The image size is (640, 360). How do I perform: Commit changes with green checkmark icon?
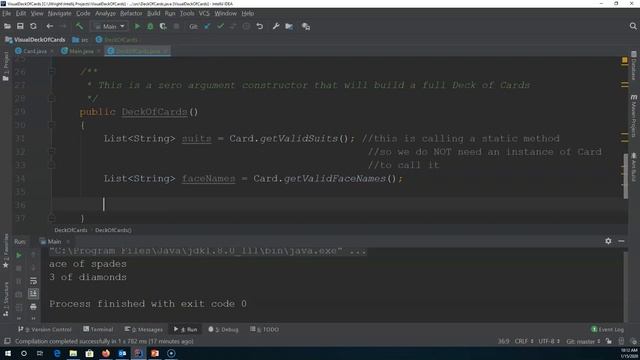[x=220, y=27]
